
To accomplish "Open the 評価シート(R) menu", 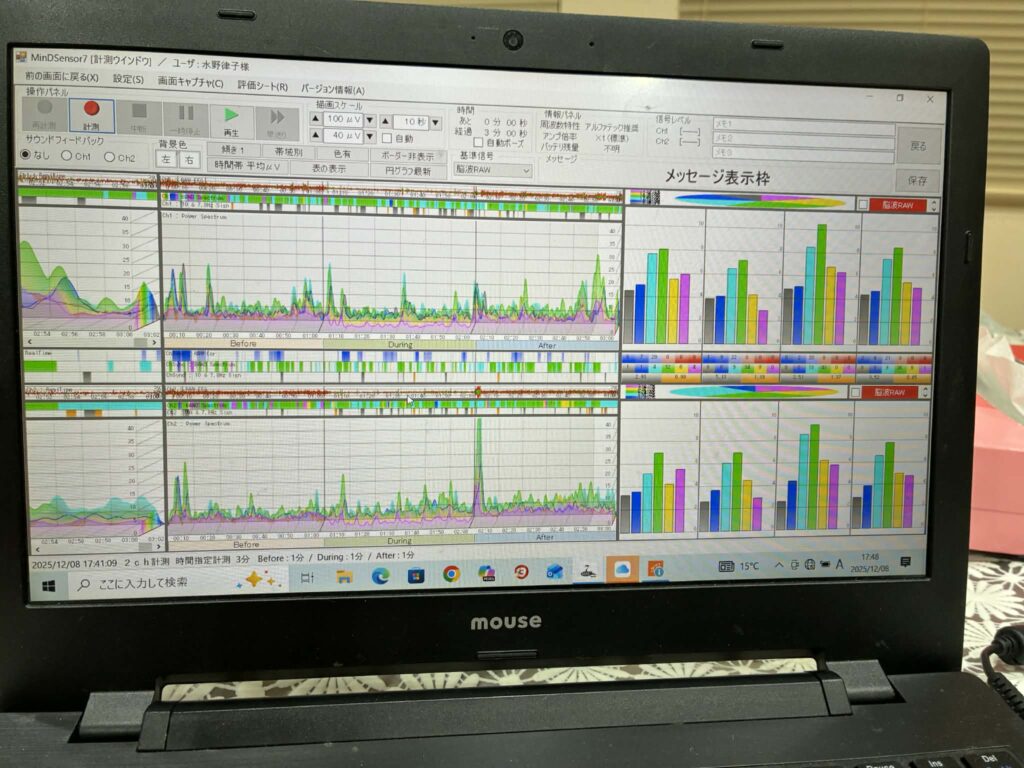I will tap(263, 86).
